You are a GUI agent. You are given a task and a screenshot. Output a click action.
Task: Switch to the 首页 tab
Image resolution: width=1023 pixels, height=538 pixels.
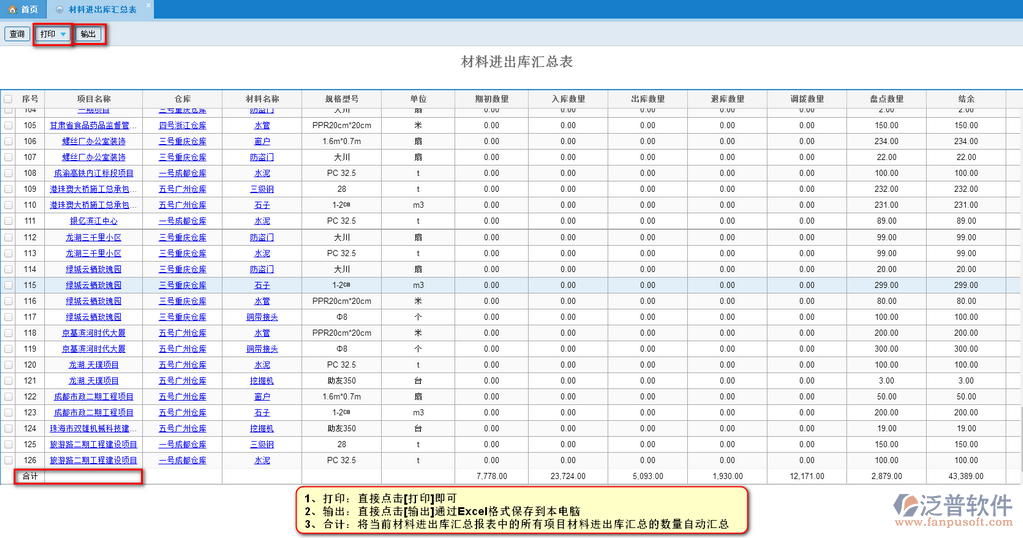tap(28, 9)
